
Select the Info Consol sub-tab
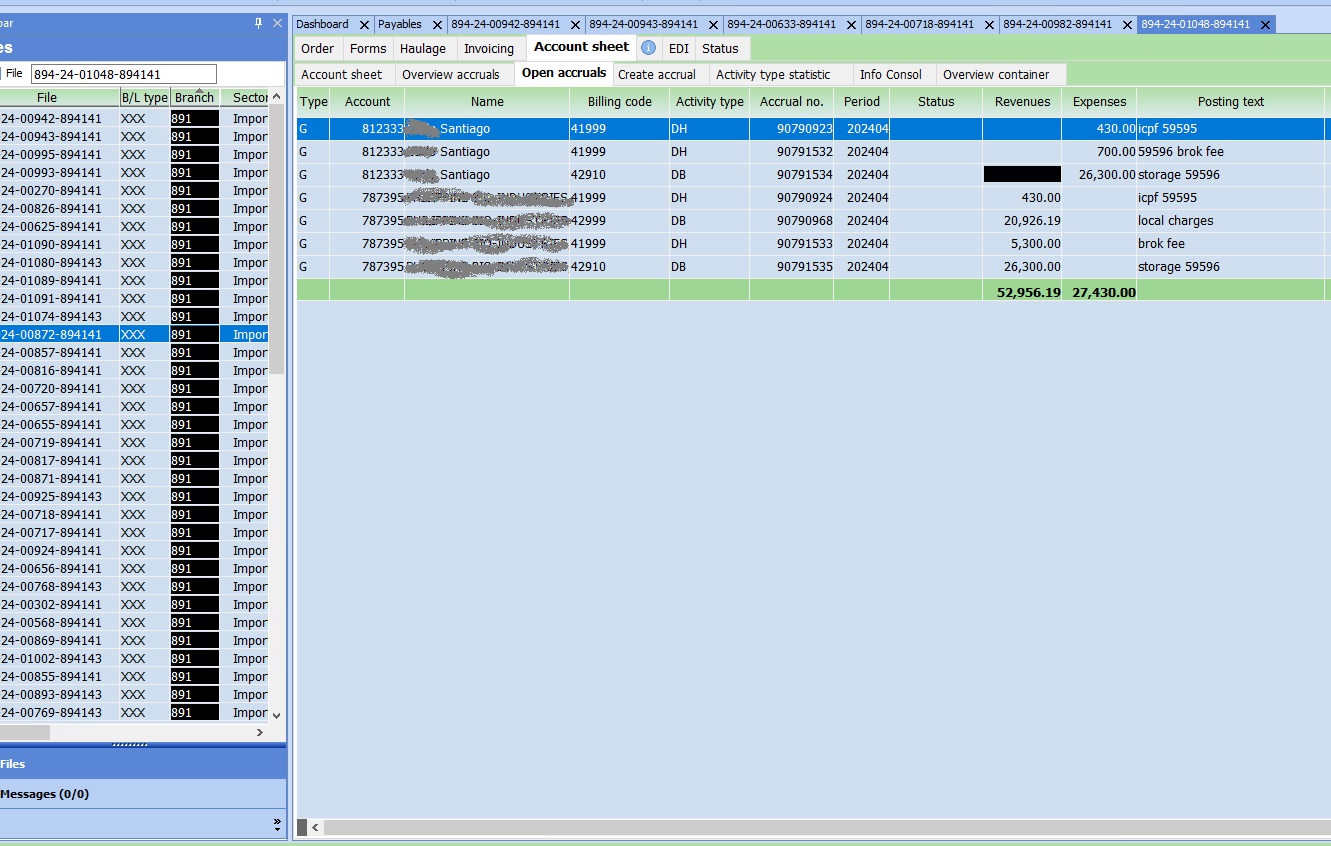pos(891,74)
